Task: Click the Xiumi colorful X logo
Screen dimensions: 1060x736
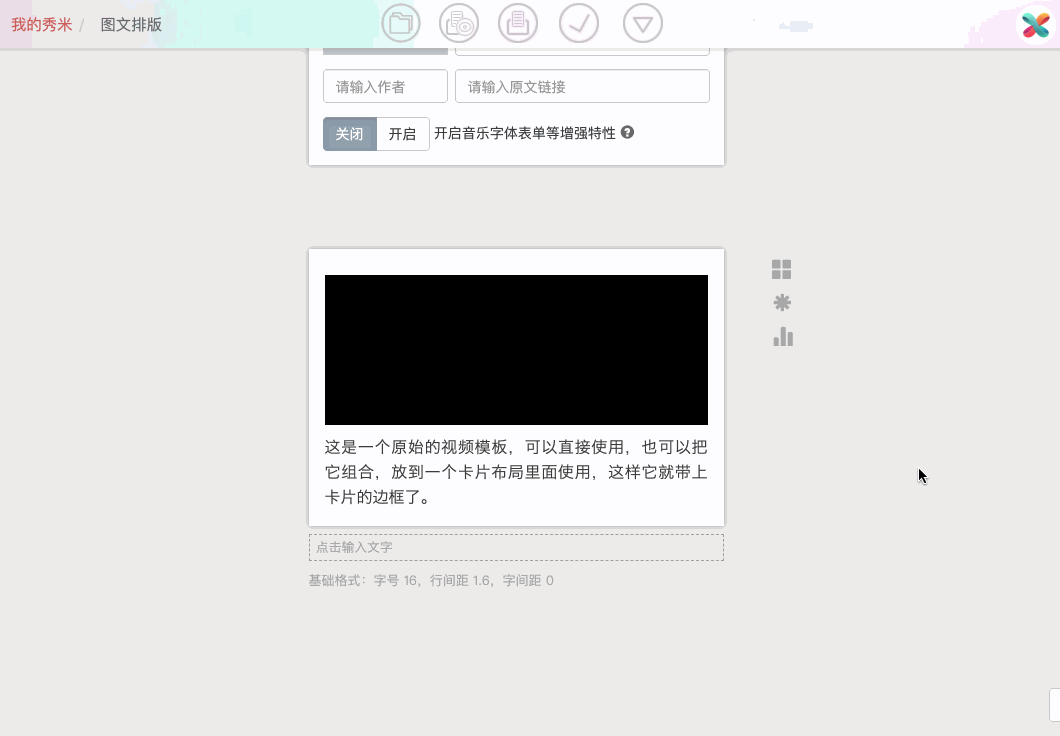Action: tap(1036, 26)
